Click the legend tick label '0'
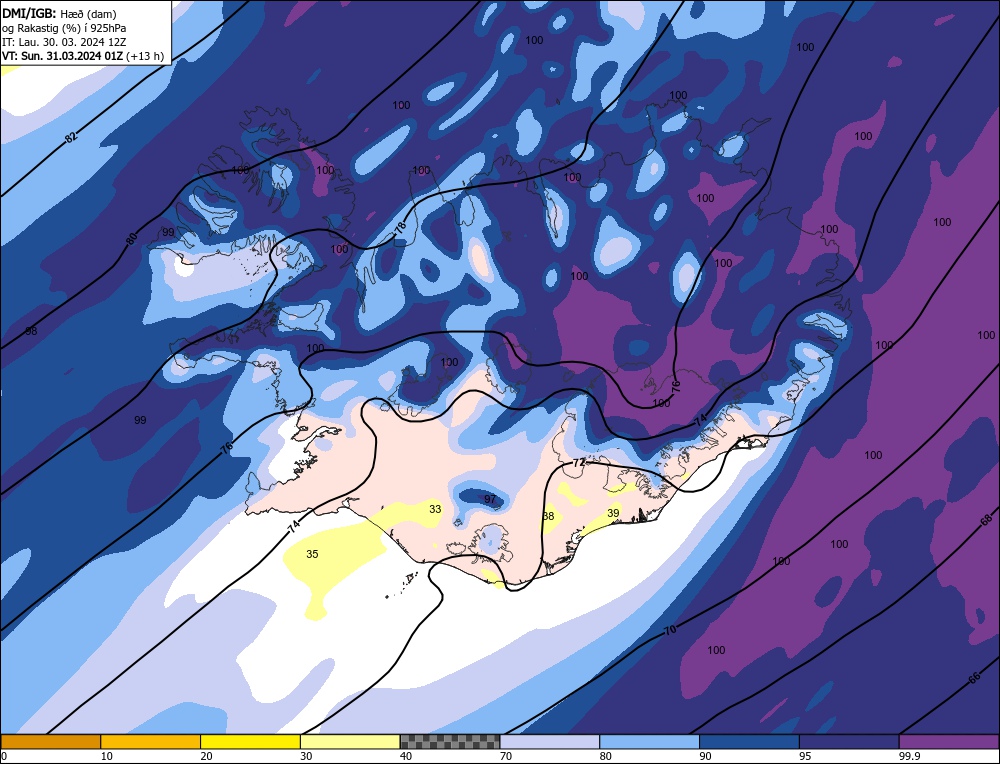Viewport: 1000px width, 764px height. (x=4, y=756)
